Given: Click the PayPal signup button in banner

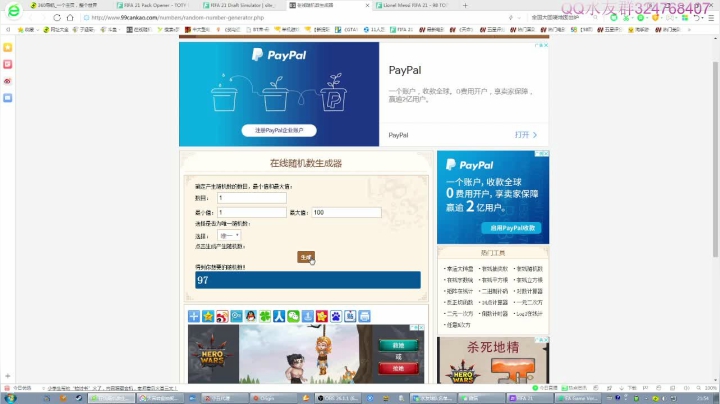Looking at the screenshot, I should coord(279,130).
